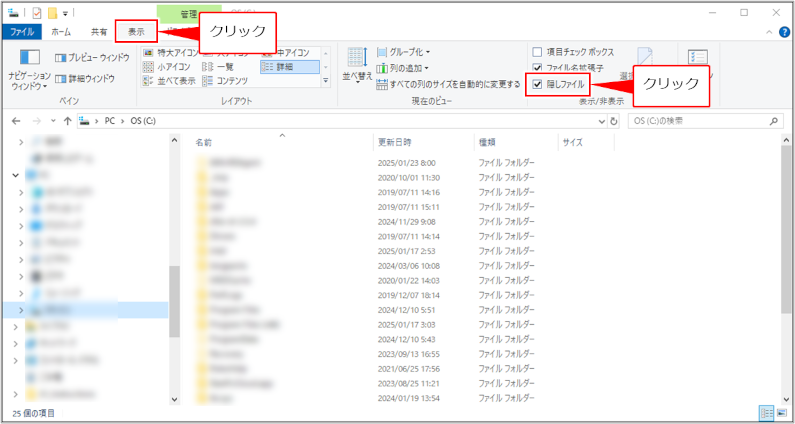Open the 表示 ribbon tab
This screenshot has height=424, width=795.
[x=136, y=32]
